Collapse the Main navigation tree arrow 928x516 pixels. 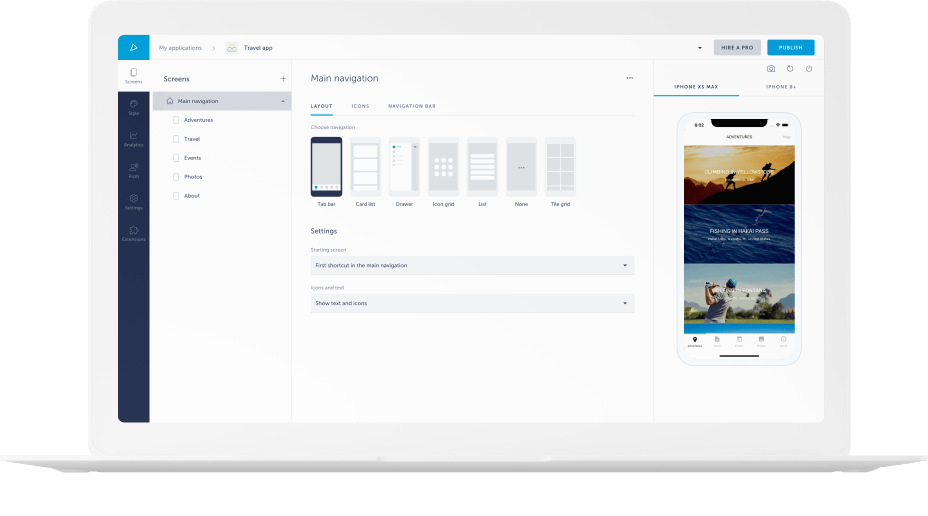283,101
